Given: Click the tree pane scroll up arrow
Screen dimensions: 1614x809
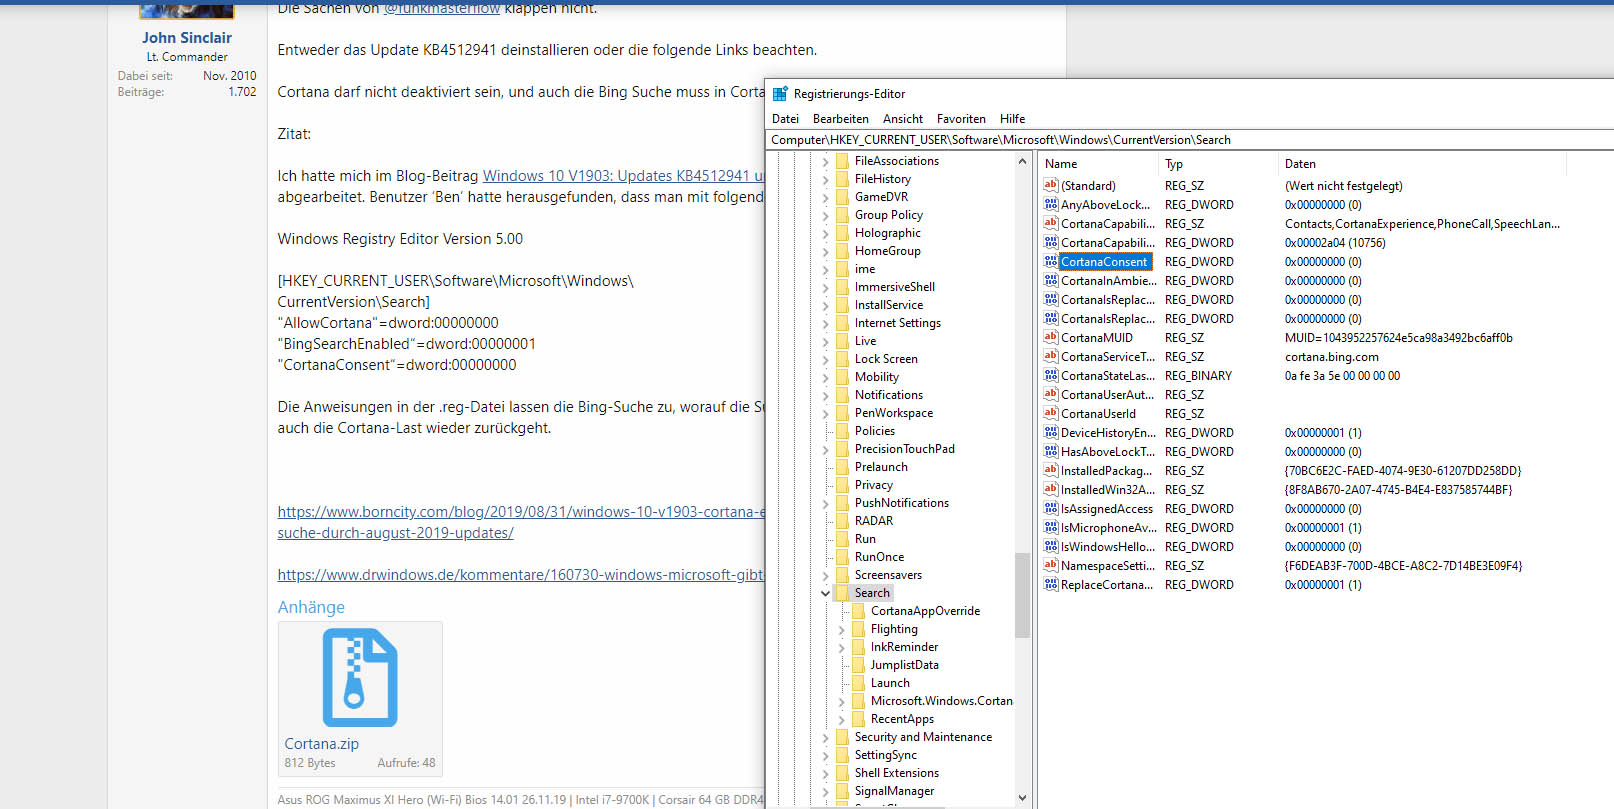Looking at the screenshot, I should coord(1022,161).
